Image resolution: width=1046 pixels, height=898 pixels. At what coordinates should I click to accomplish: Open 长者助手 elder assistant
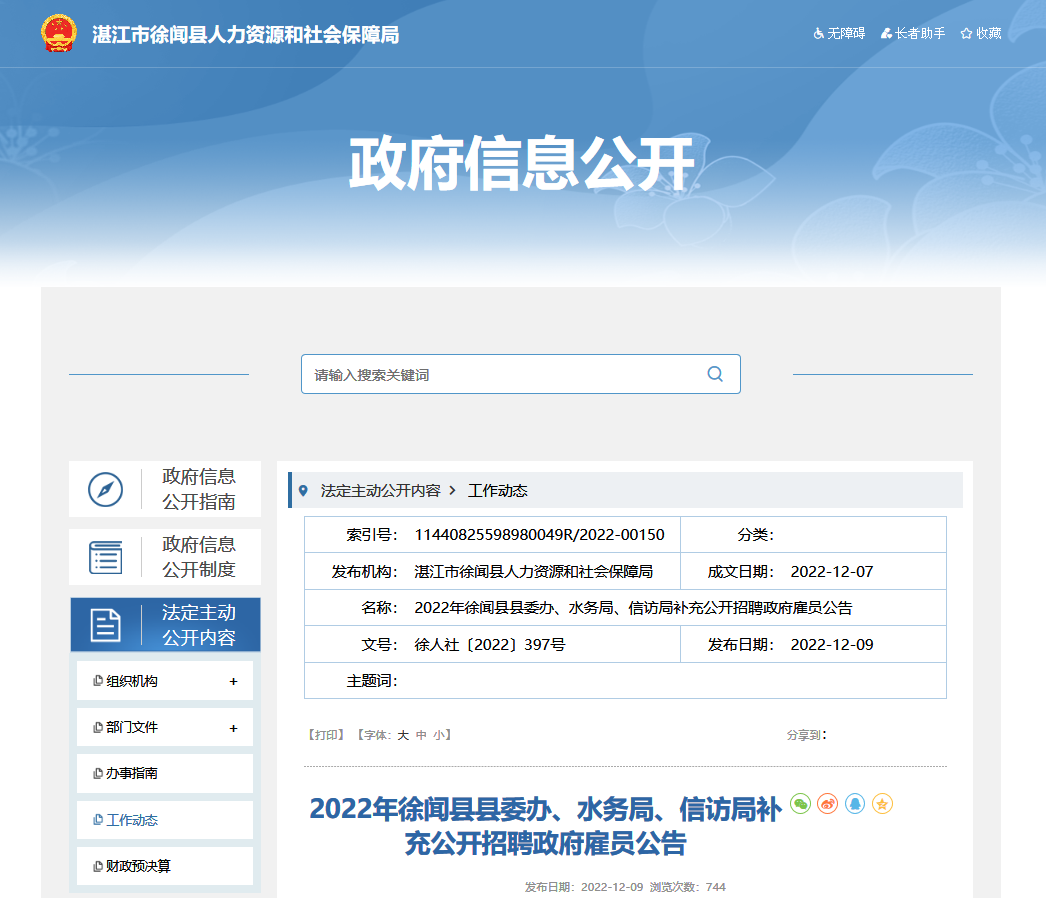pyautogui.click(x=912, y=33)
